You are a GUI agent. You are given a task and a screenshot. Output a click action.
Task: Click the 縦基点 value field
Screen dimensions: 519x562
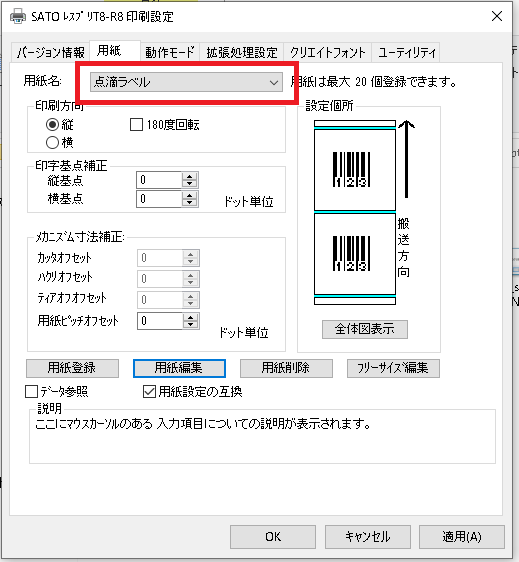159,180
